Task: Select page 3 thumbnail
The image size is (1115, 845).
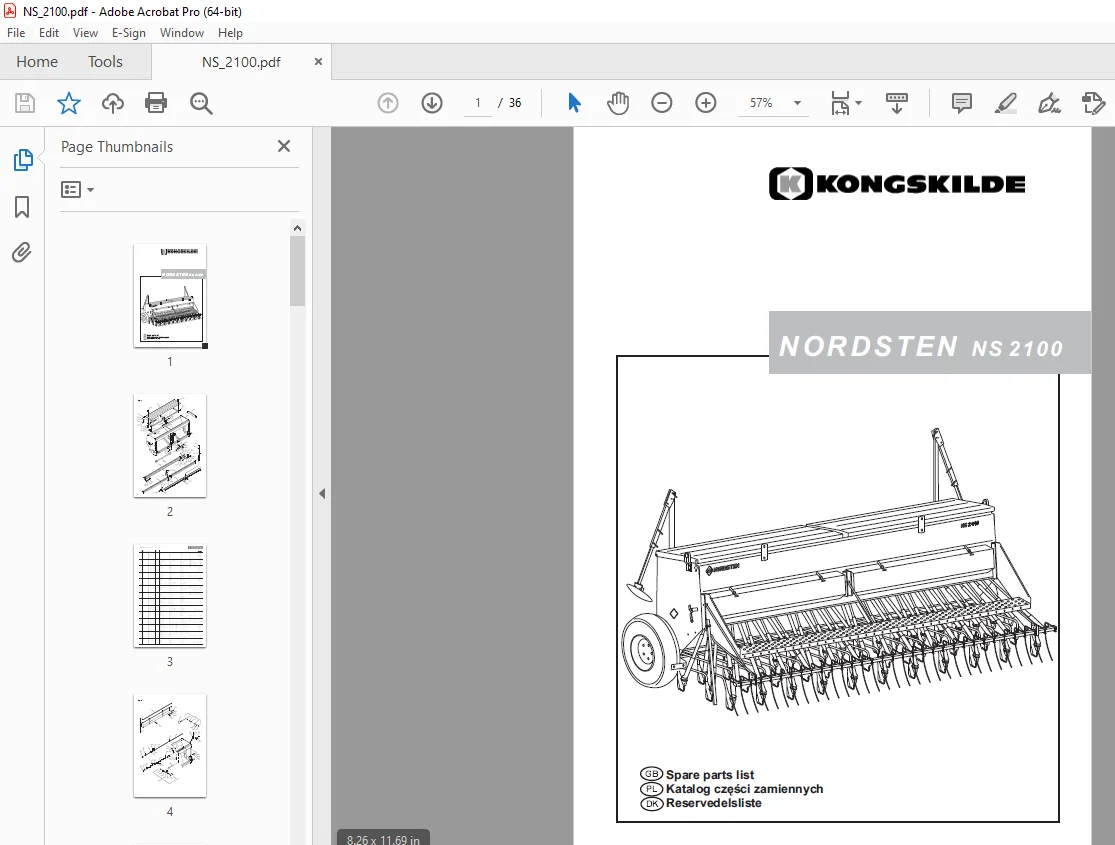Action: coord(170,596)
